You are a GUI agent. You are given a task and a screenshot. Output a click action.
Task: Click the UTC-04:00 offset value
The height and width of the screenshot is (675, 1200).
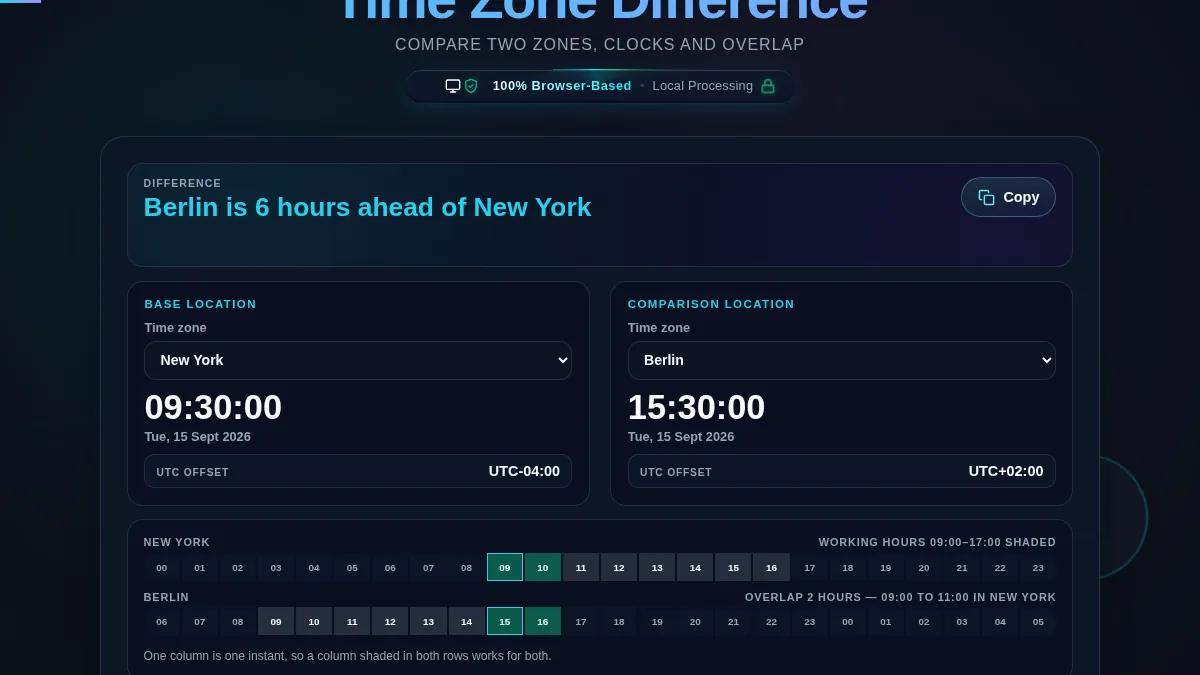click(524, 471)
